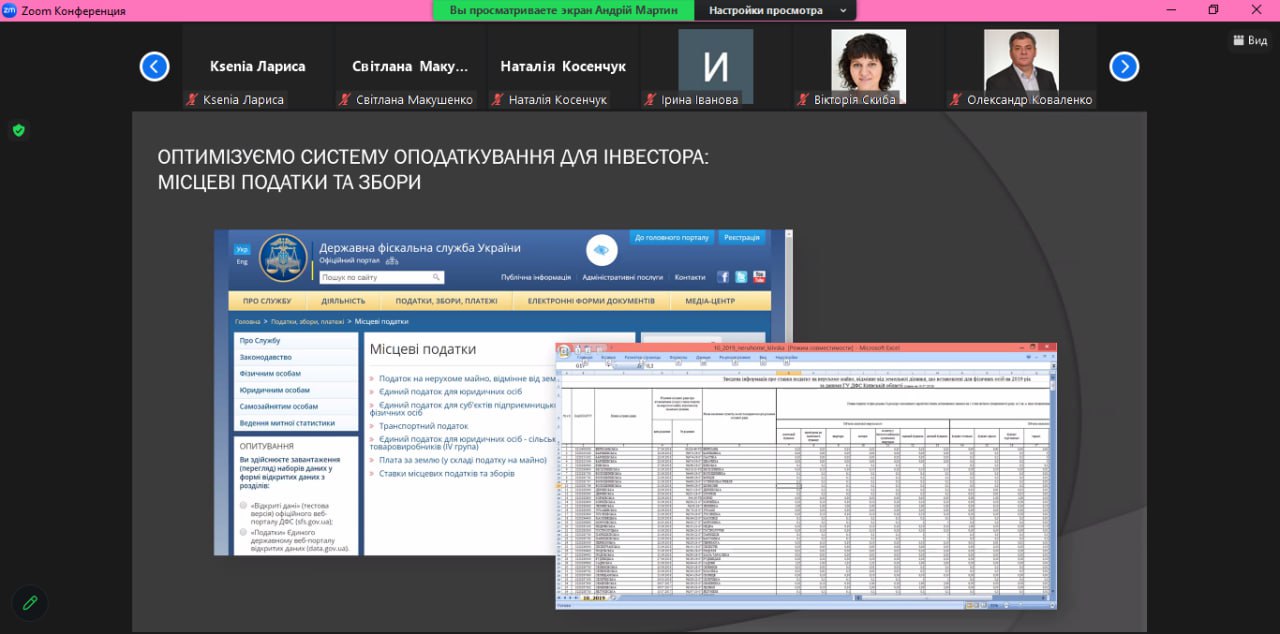Click muted microphone icon beside Світлана Макушенко
The image size is (1280, 634).
click(x=345, y=100)
